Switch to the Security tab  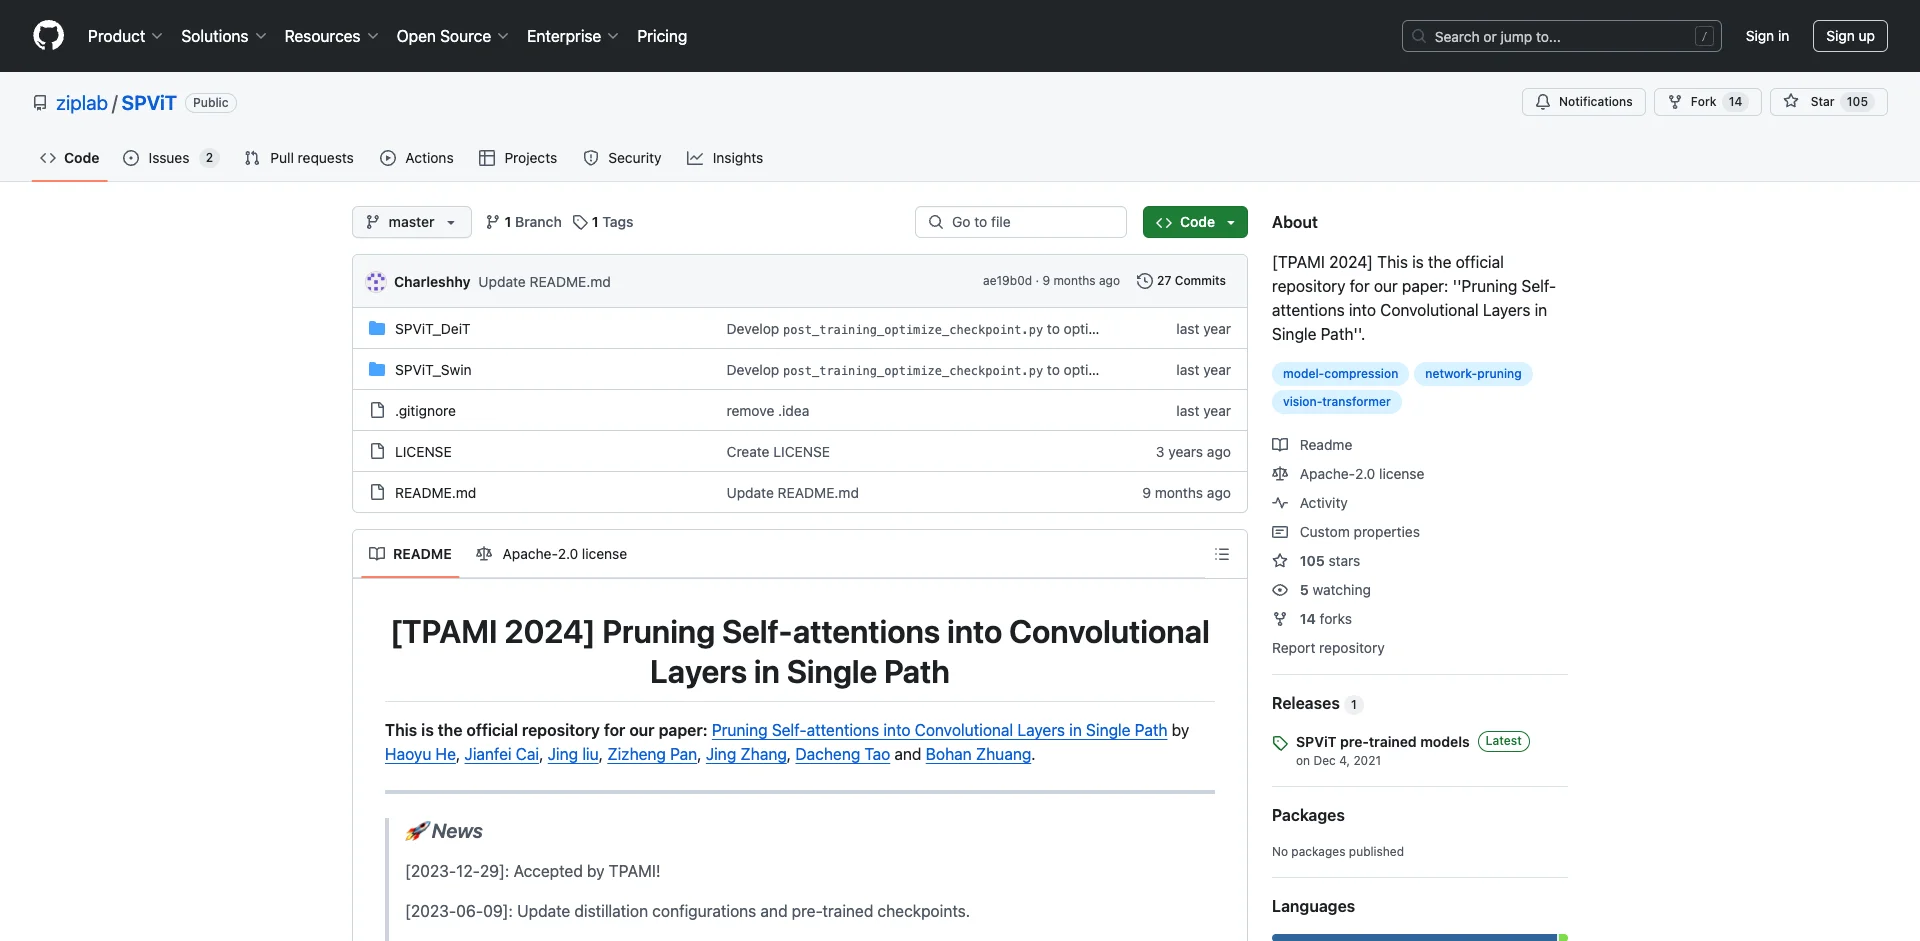click(x=622, y=158)
